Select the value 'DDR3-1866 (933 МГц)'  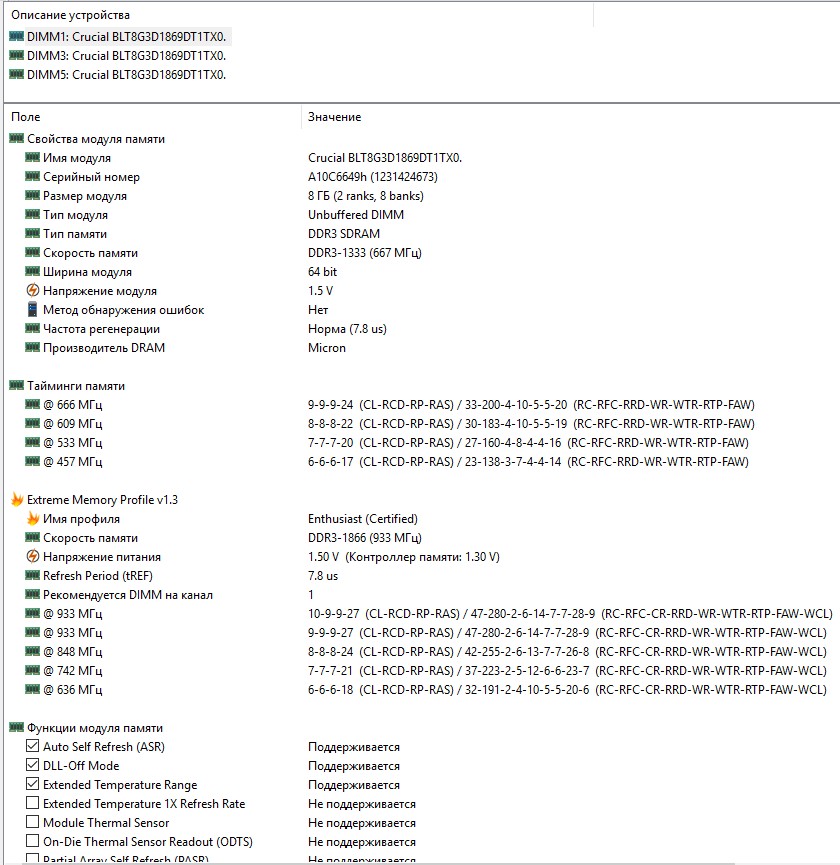(x=365, y=538)
